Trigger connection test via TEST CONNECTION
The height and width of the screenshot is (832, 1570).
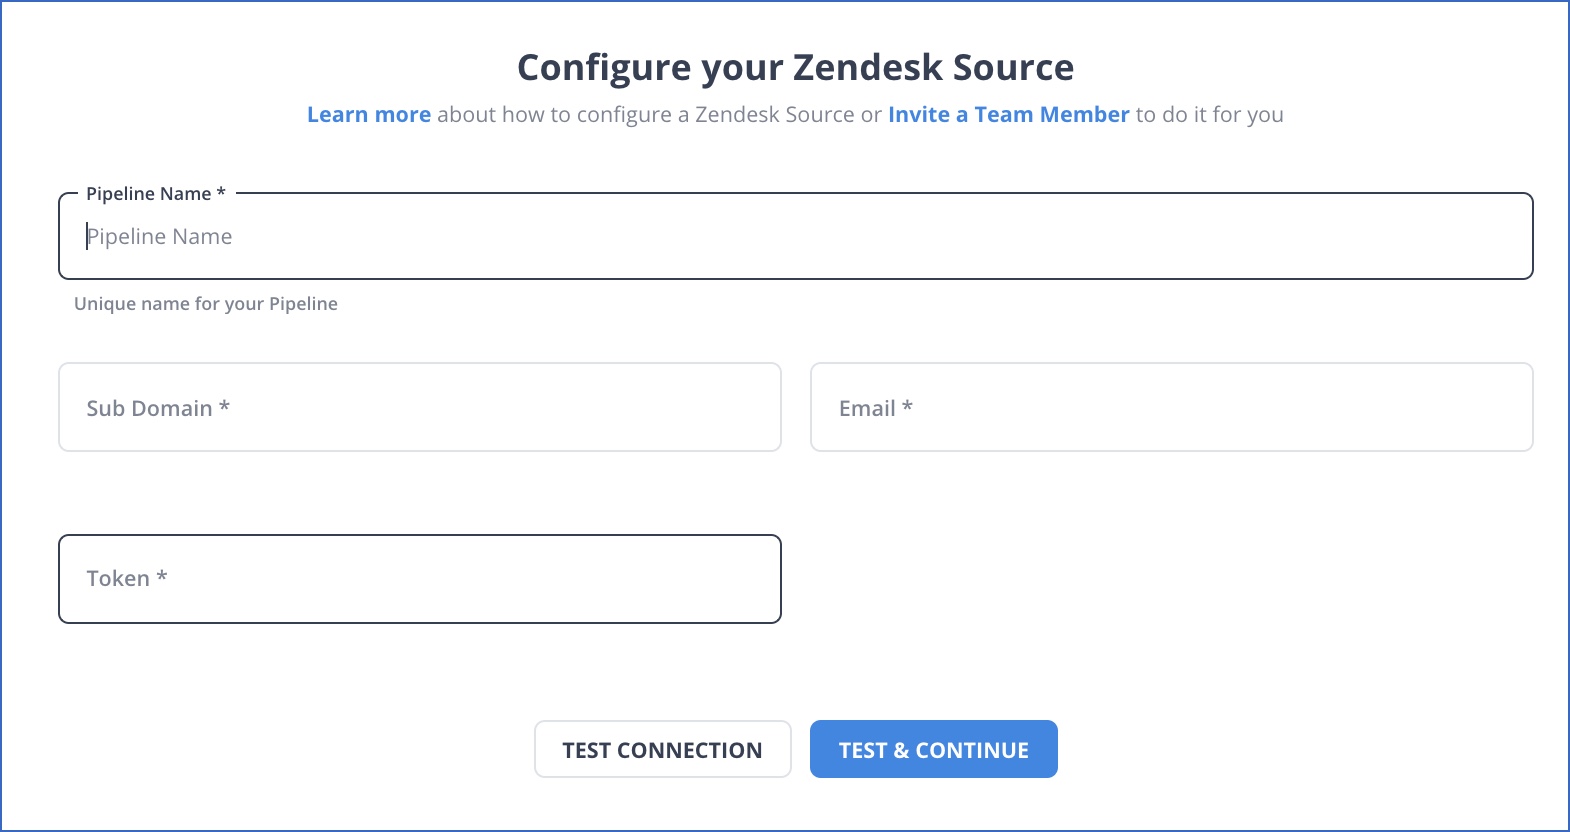[x=662, y=748]
